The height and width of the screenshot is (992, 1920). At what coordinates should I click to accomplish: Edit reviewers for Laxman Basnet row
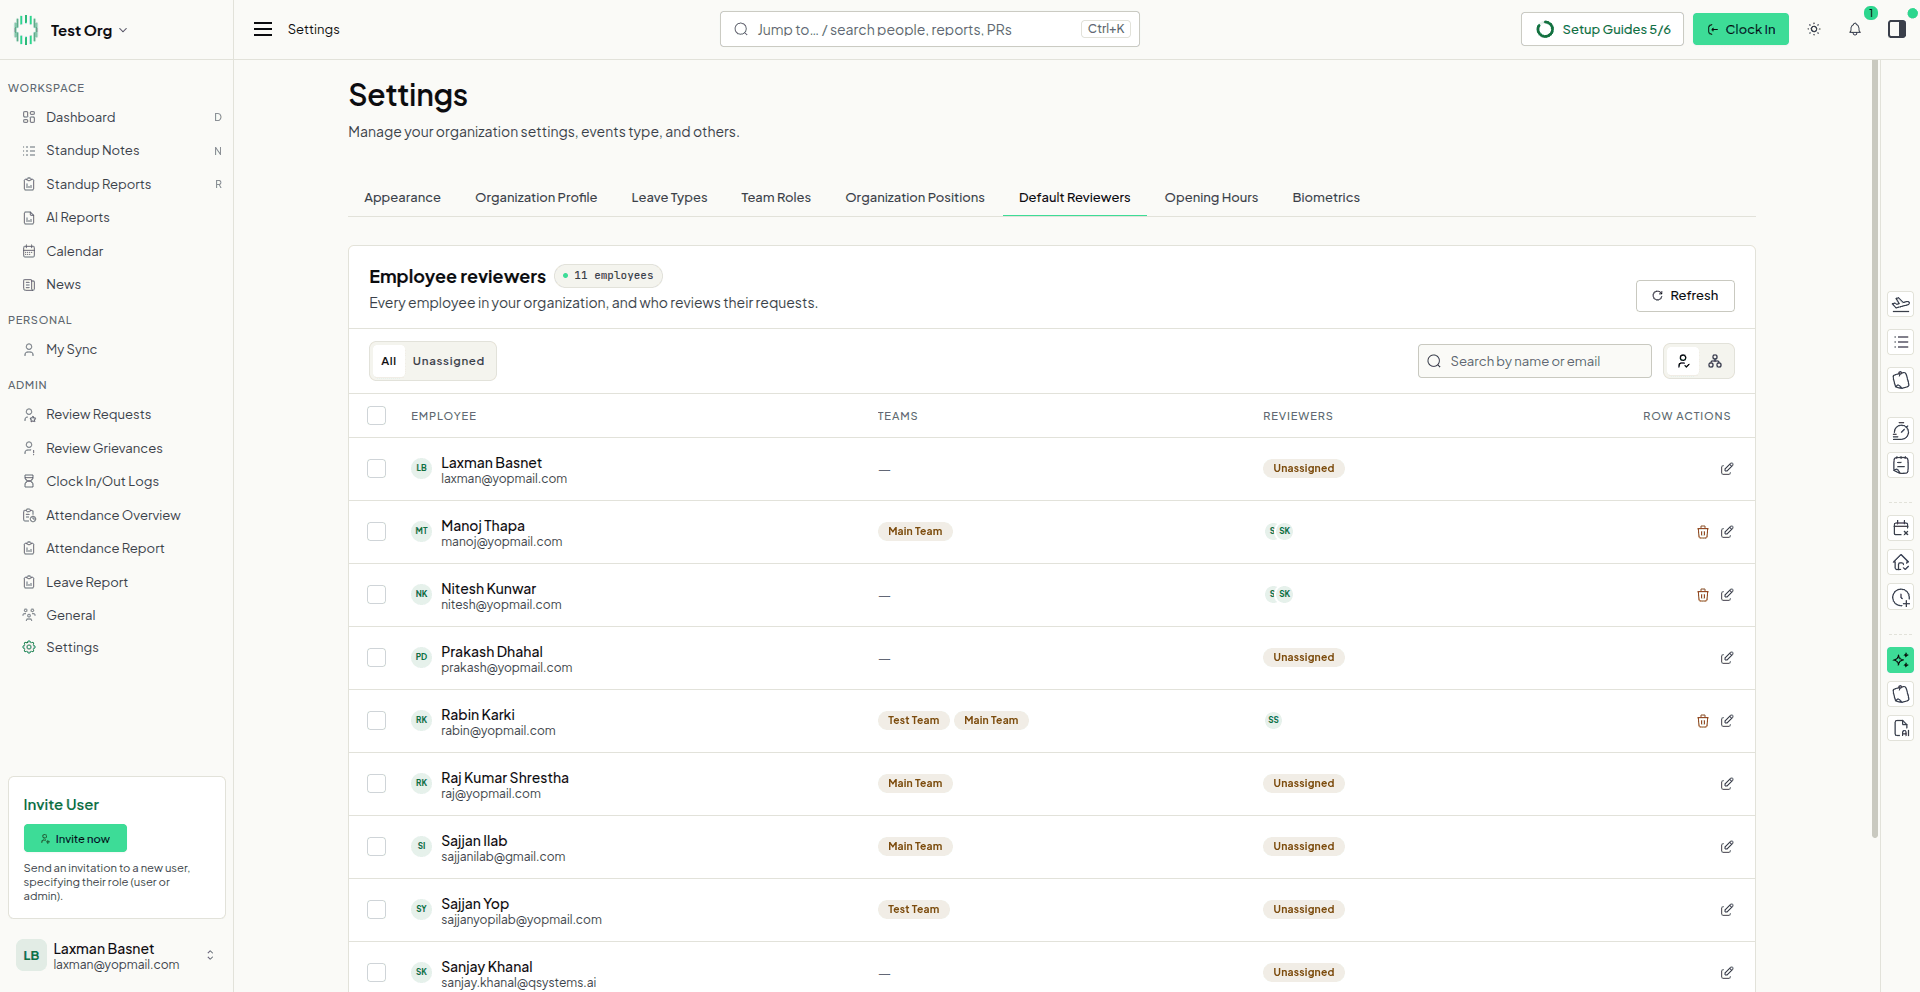click(1727, 469)
